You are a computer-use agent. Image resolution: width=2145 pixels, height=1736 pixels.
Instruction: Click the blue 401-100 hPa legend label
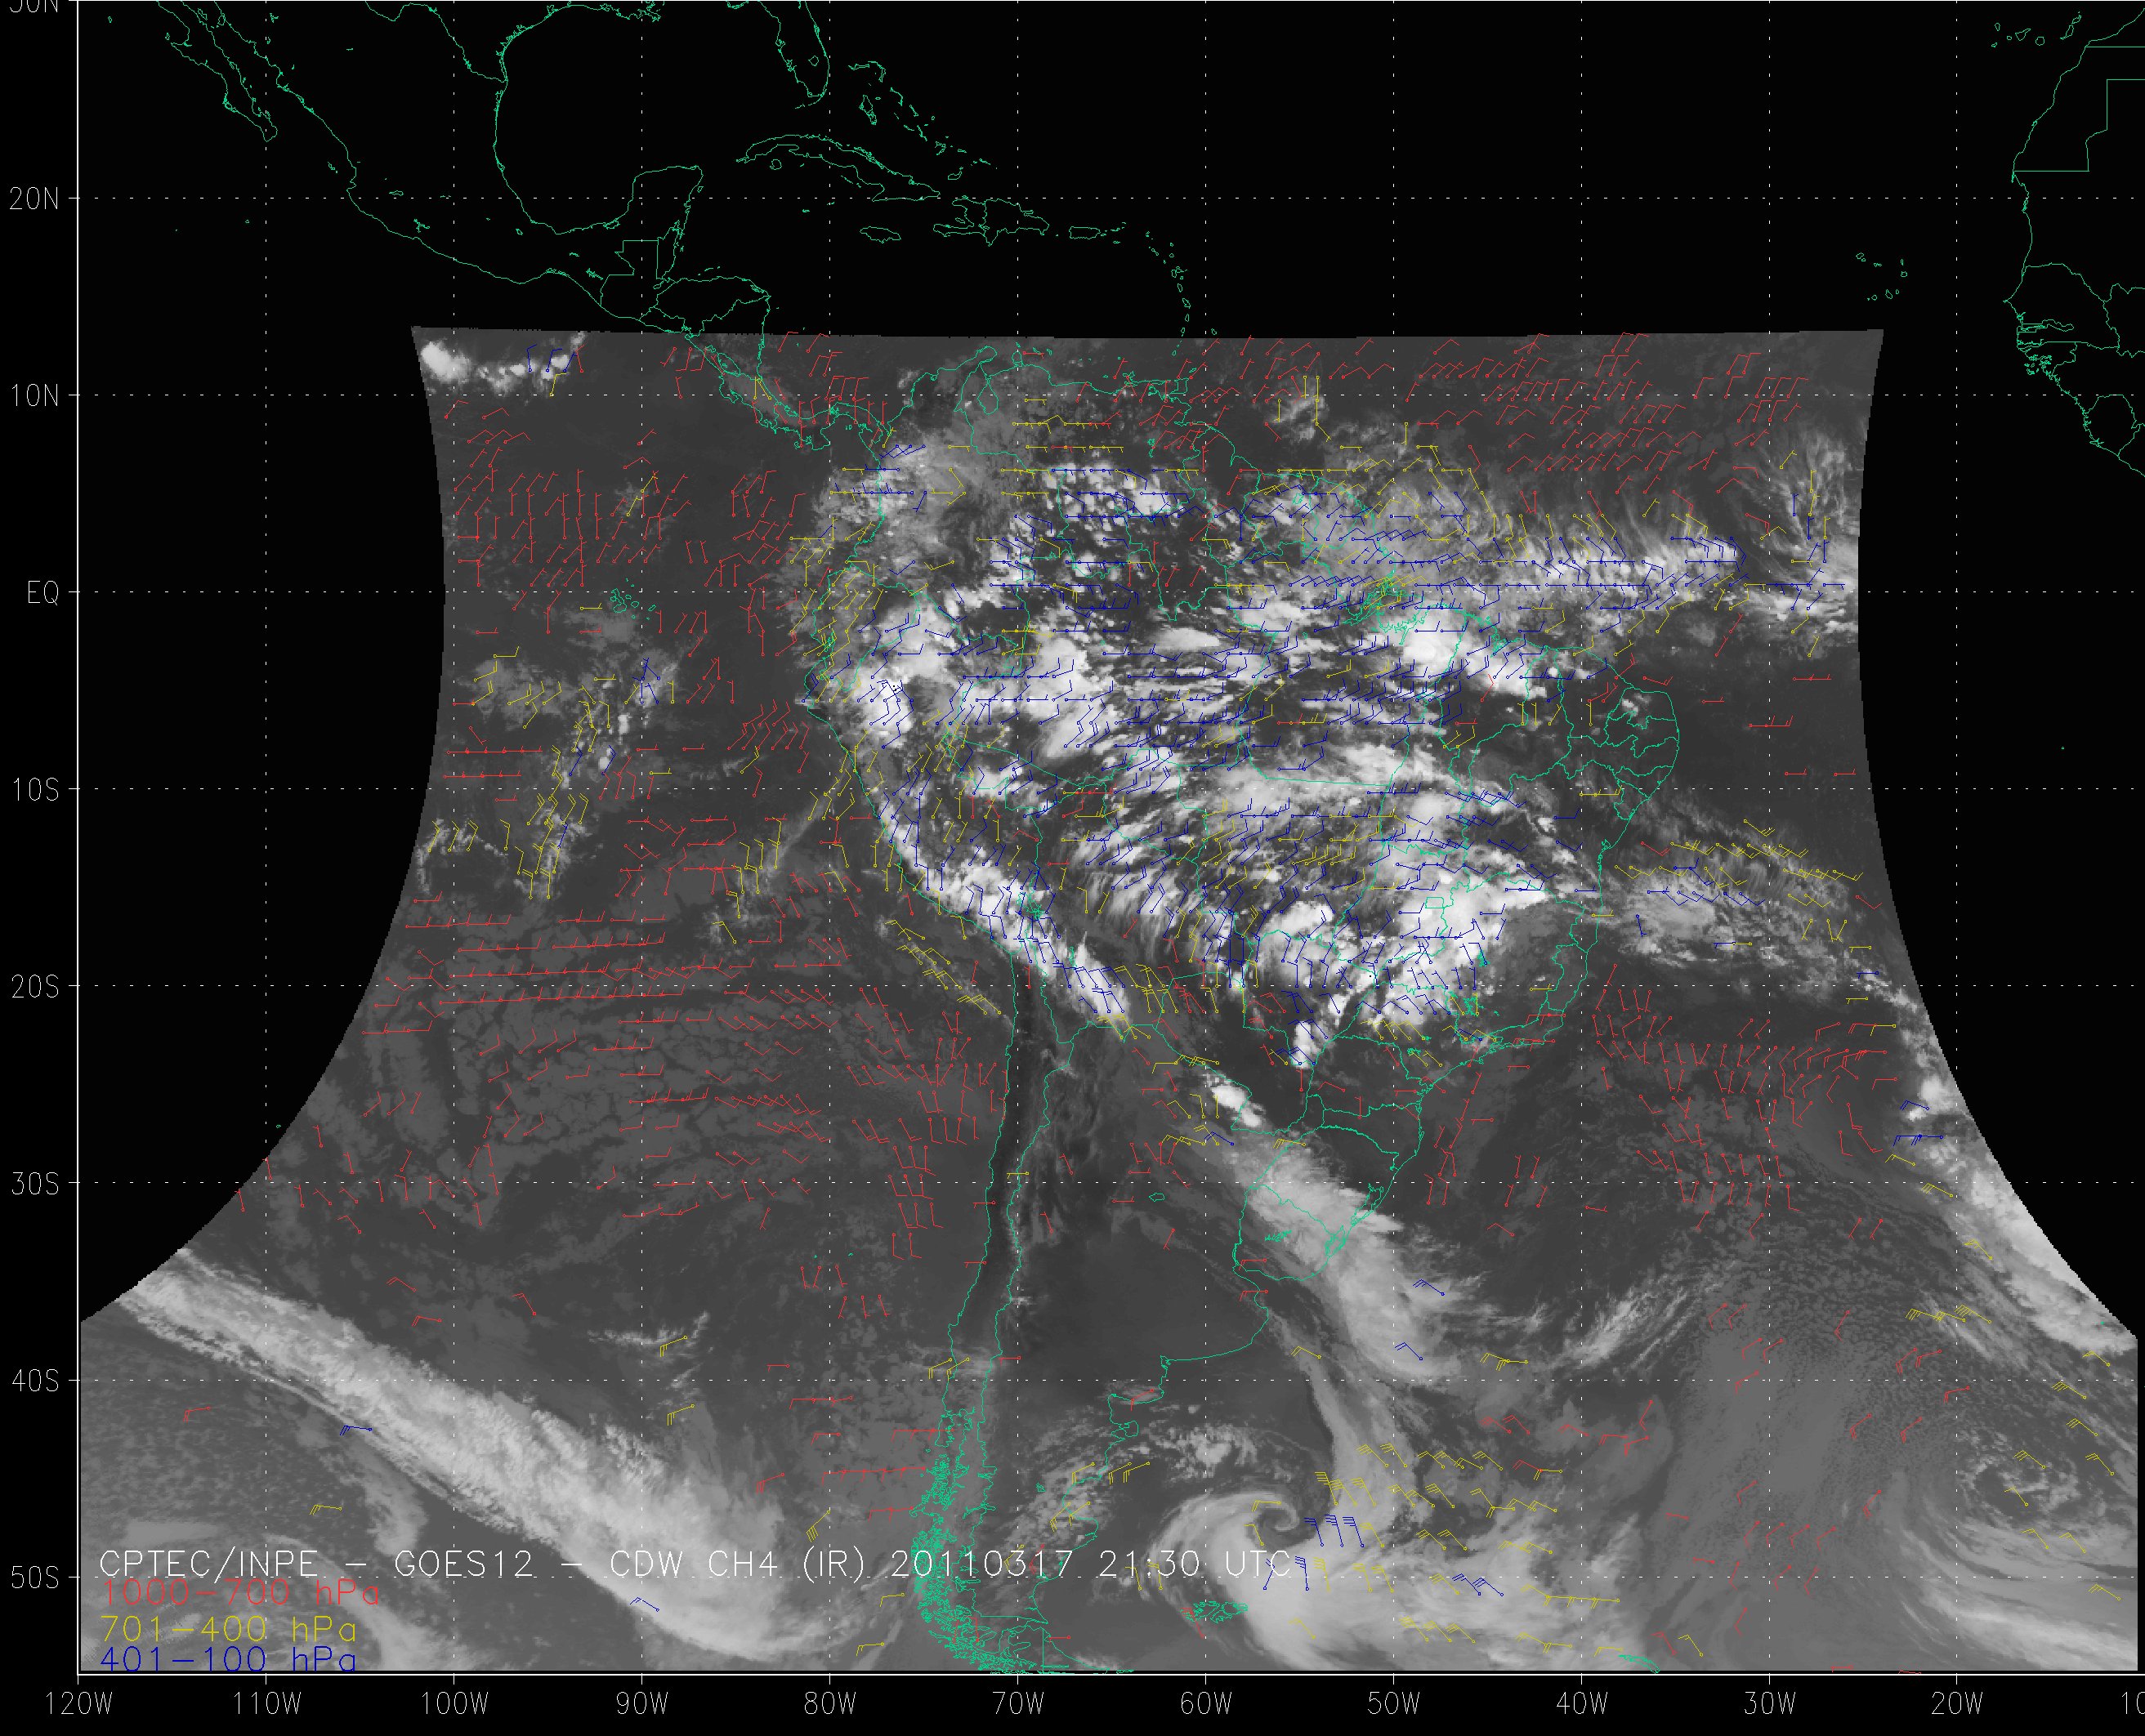(x=228, y=1661)
